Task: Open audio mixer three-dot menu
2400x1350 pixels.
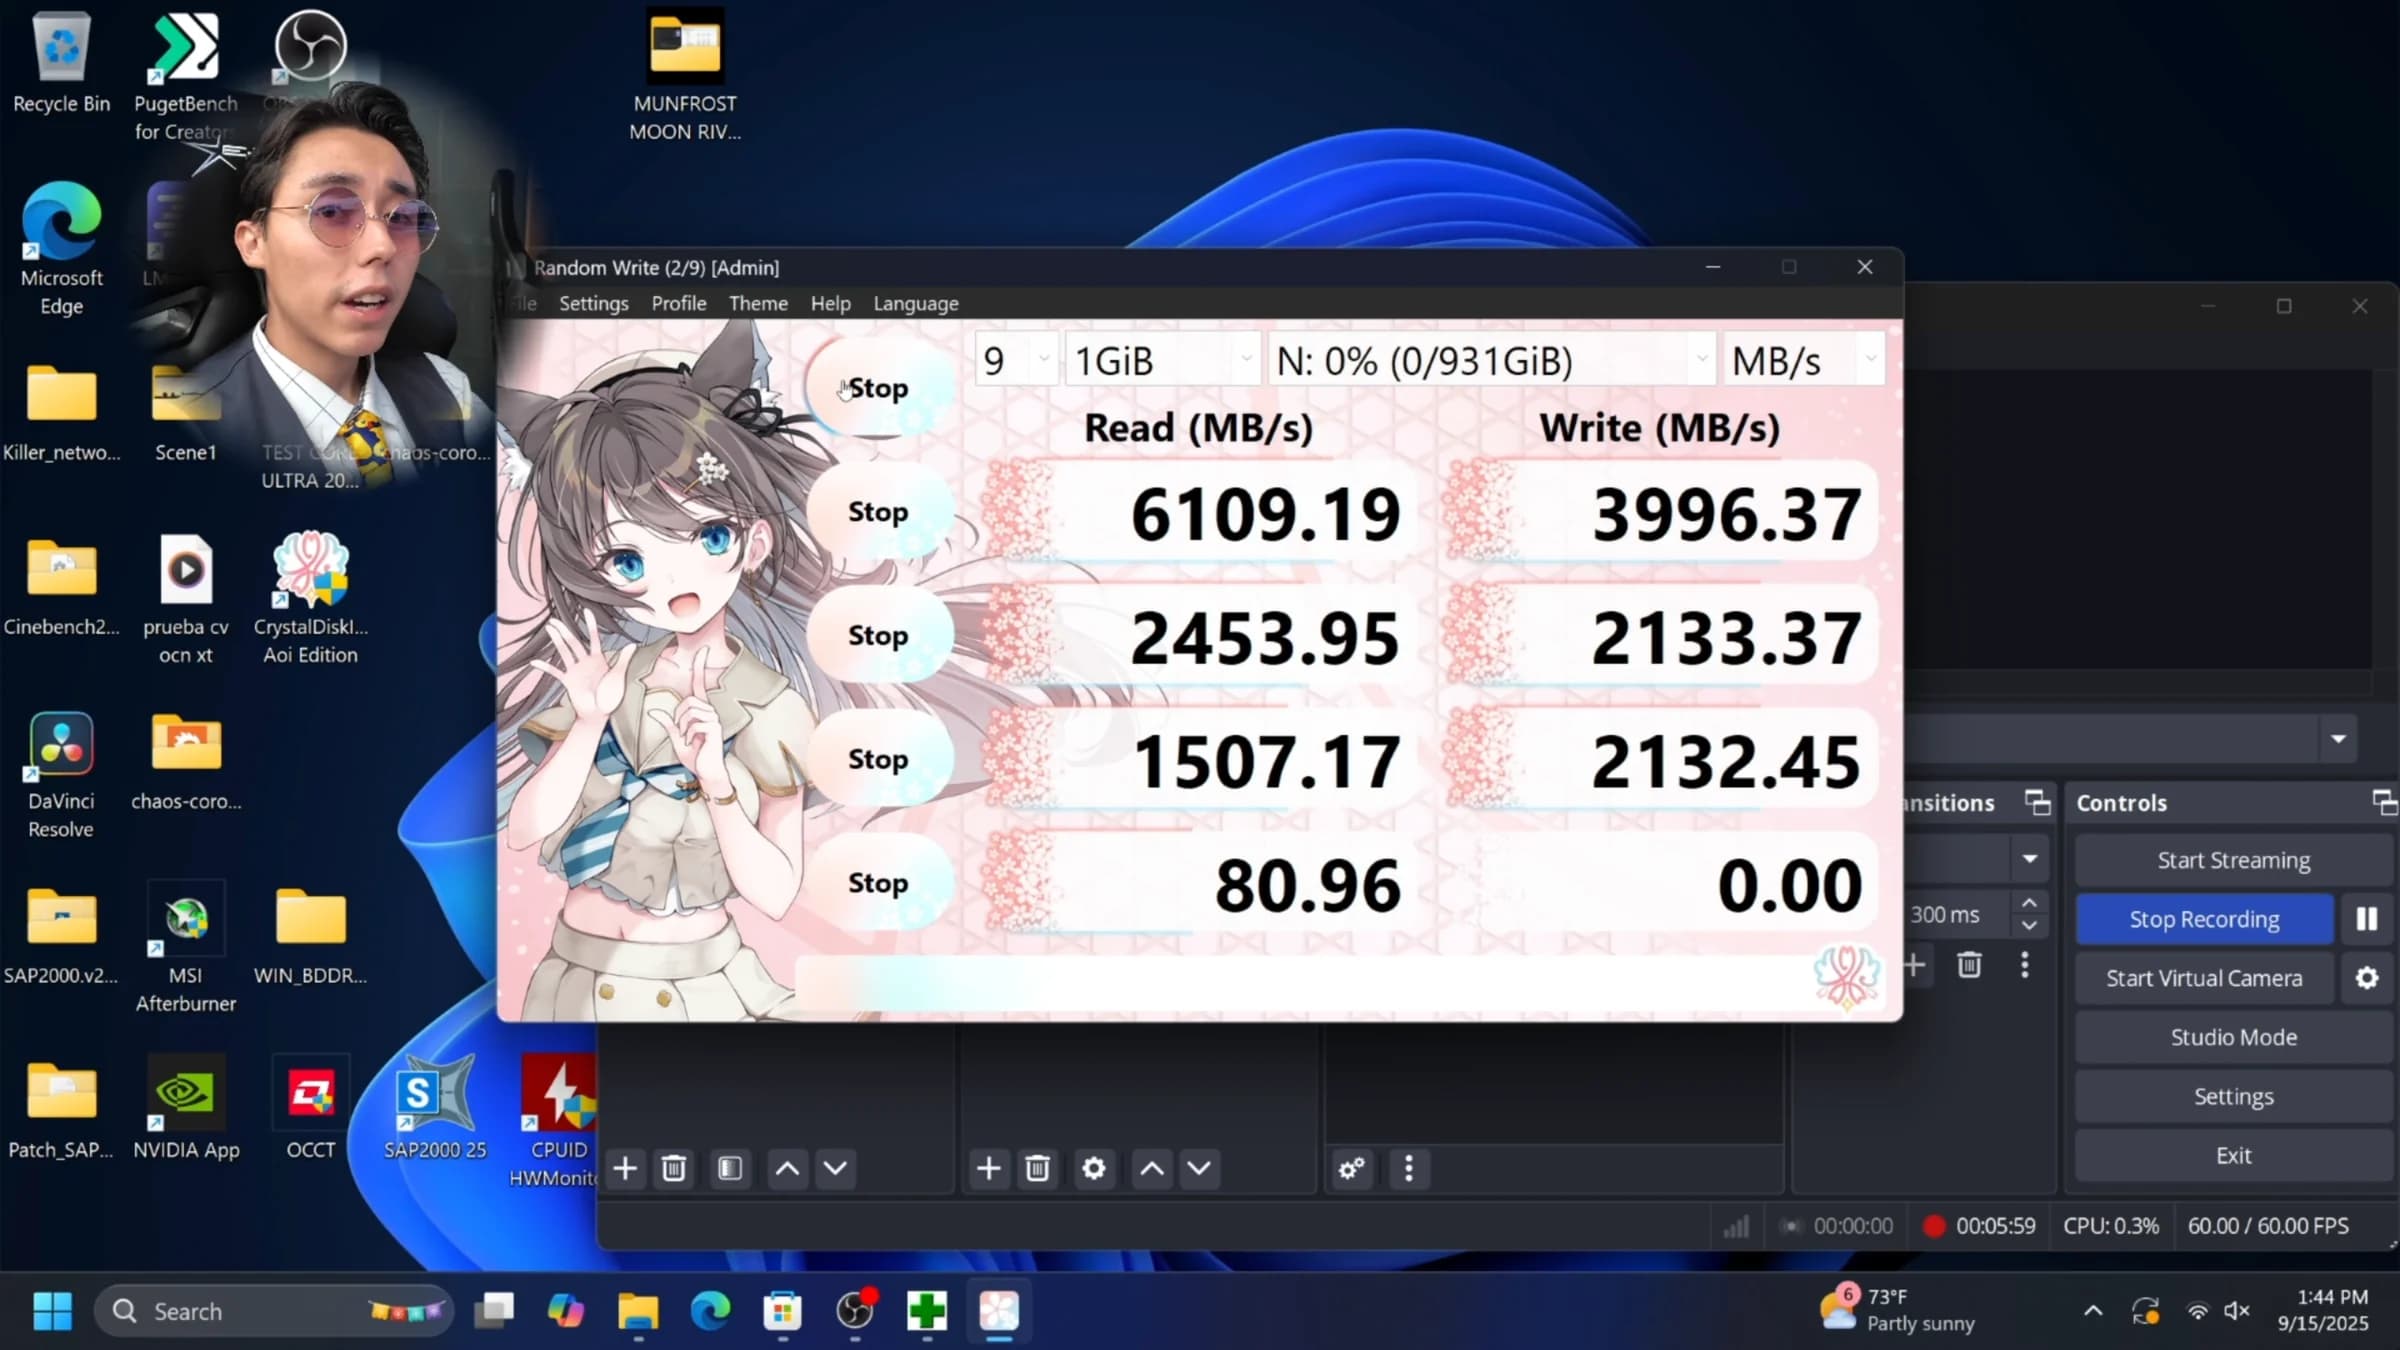Action: click(x=1409, y=1168)
